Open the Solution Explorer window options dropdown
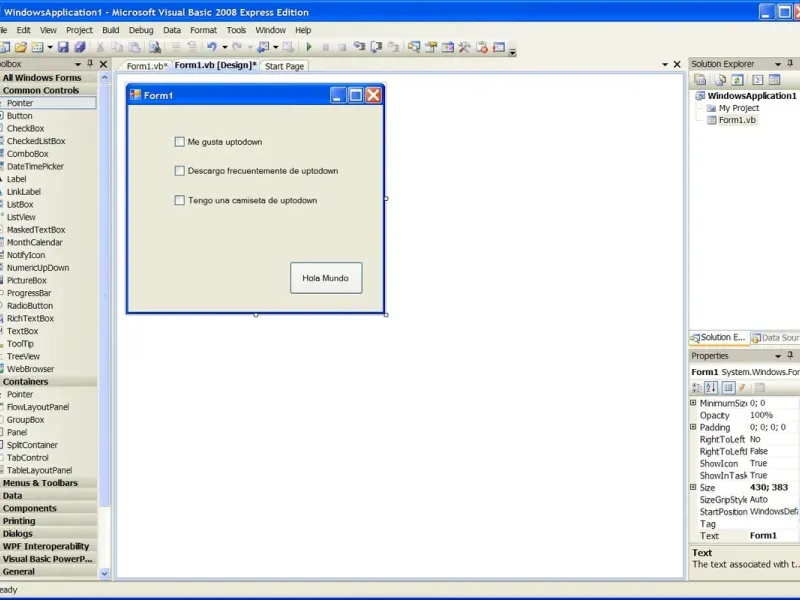 (778, 64)
